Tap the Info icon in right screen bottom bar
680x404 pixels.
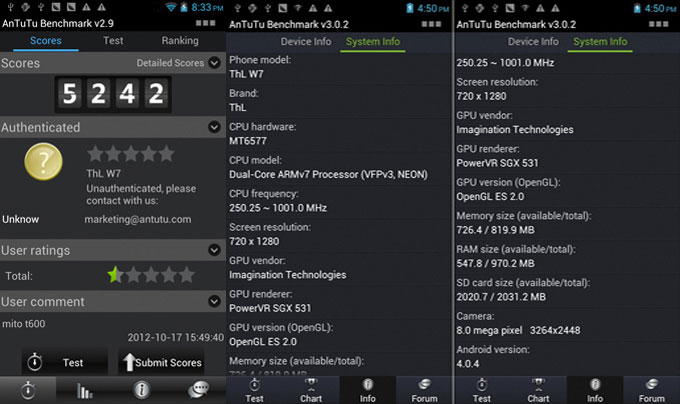[x=595, y=391]
